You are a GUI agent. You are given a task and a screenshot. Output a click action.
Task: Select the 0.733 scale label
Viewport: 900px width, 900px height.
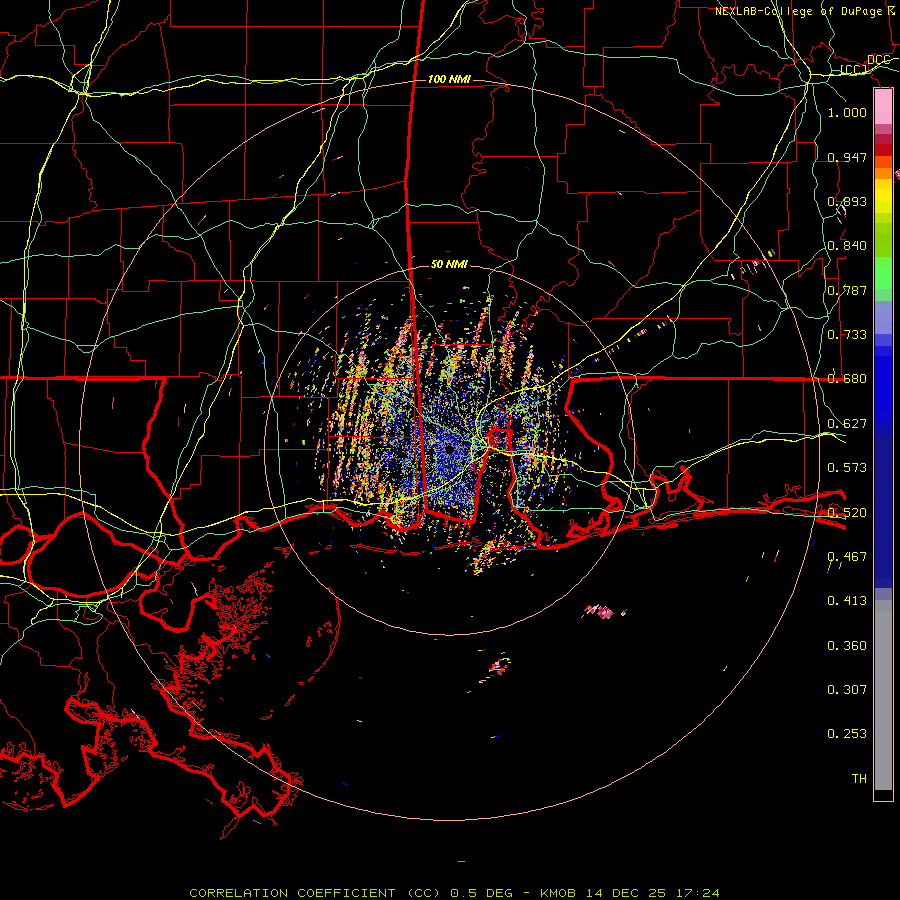click(847, 335)
